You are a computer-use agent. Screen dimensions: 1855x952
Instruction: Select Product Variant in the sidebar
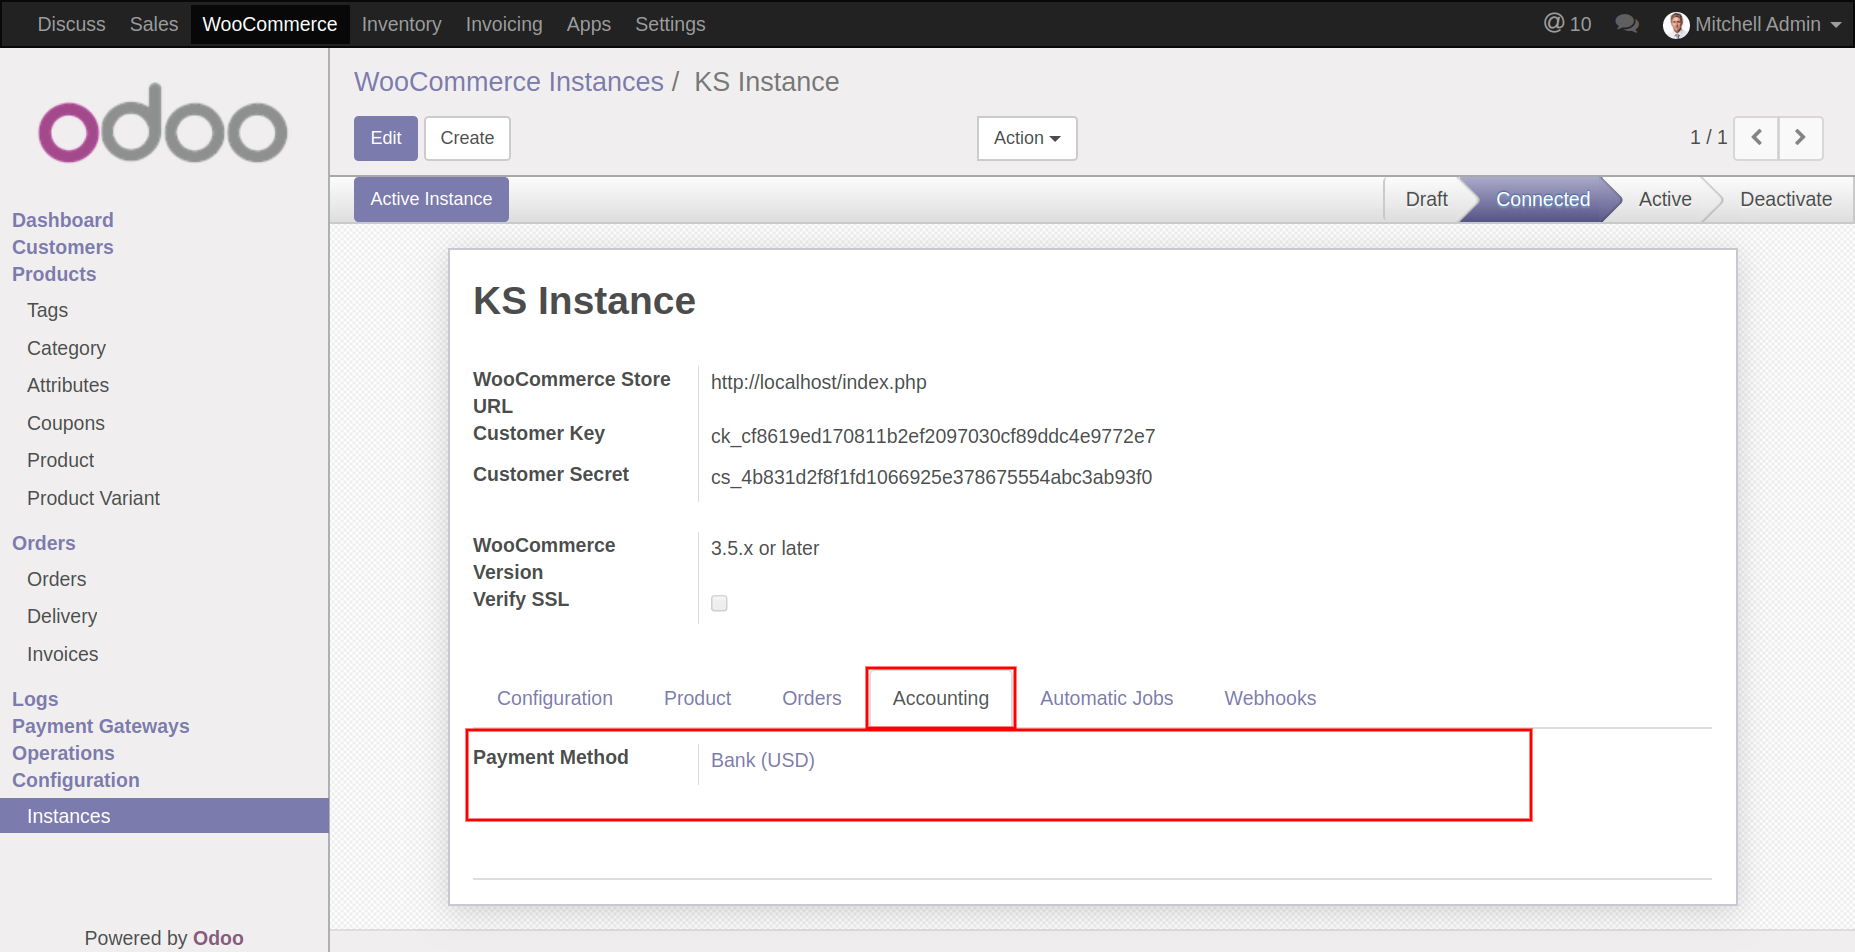(93, 498)
